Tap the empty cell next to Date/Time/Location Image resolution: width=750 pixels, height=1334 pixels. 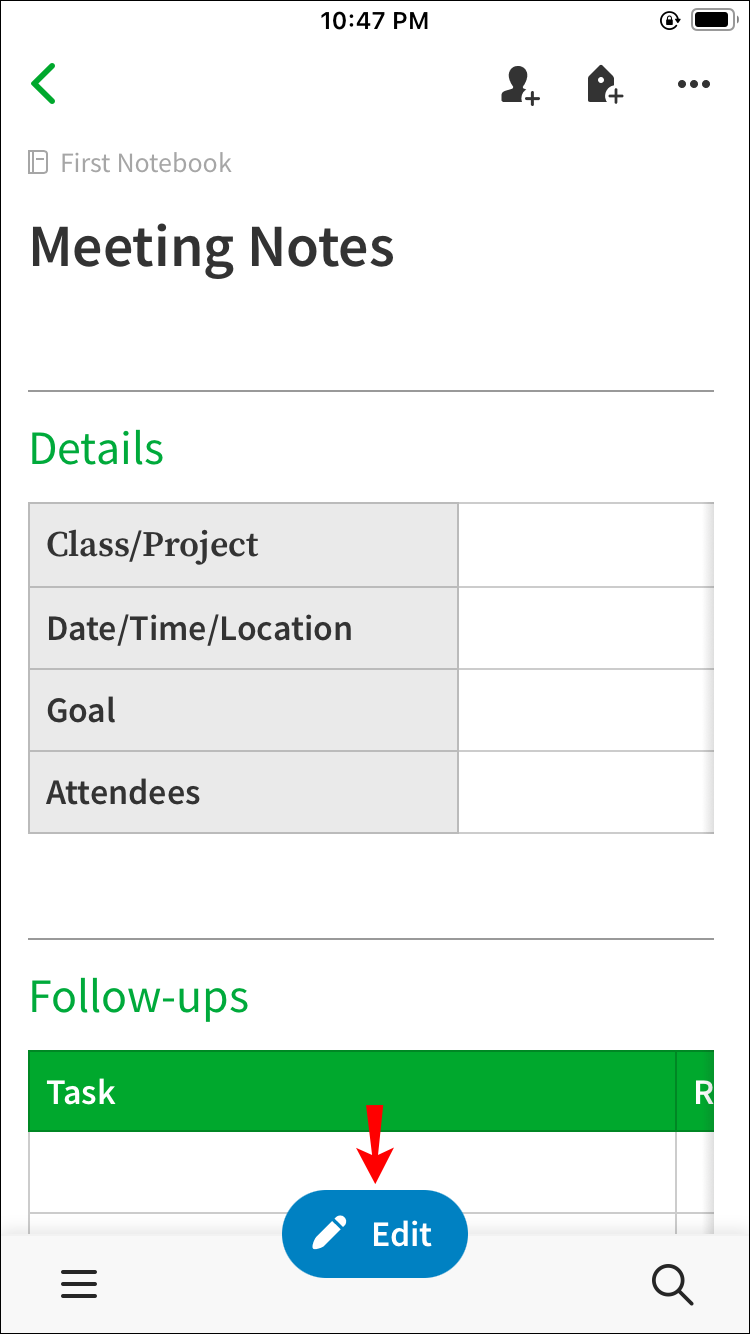(585, 628)
